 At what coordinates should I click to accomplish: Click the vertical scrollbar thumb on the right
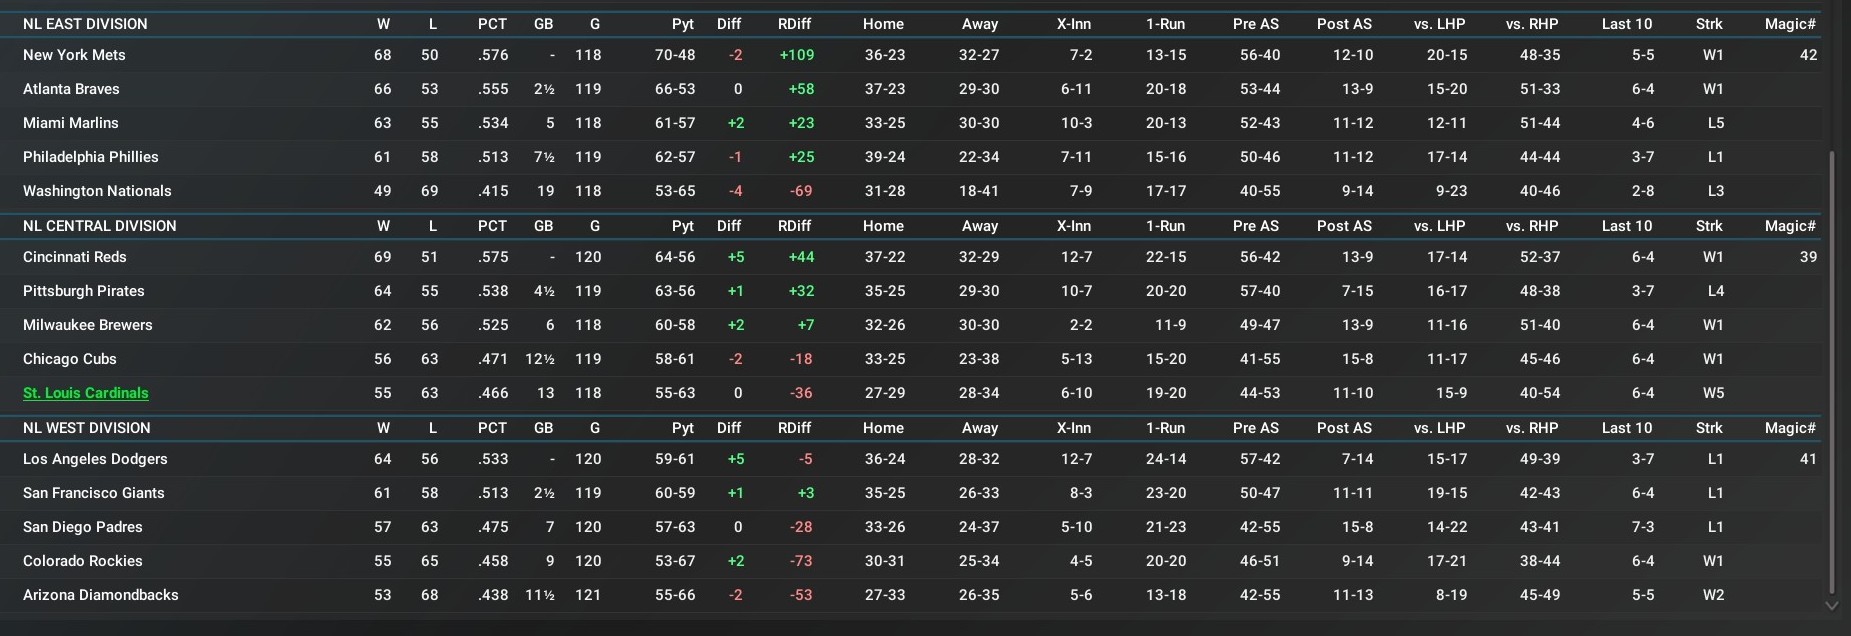pos(1831,370)
